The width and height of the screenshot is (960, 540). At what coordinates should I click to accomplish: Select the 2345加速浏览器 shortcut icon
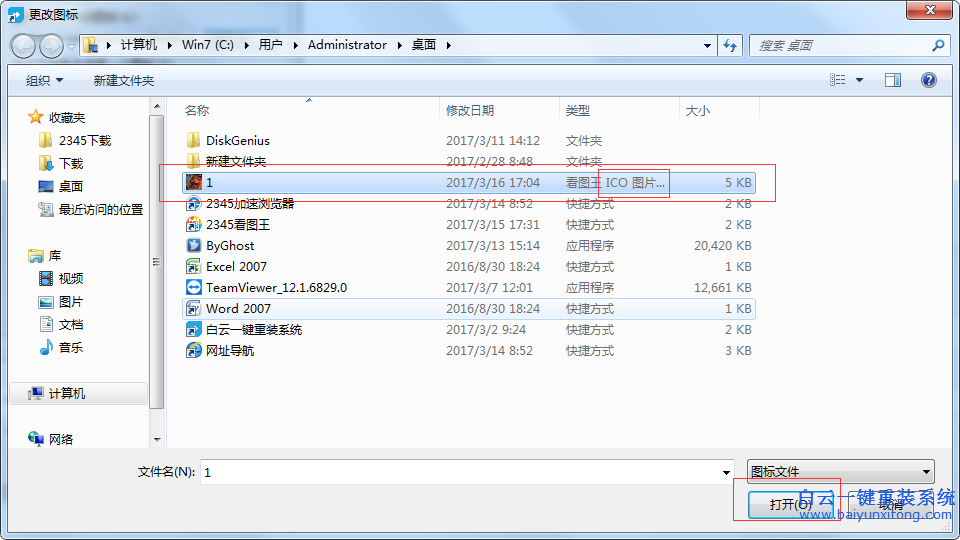click(193, 203)
